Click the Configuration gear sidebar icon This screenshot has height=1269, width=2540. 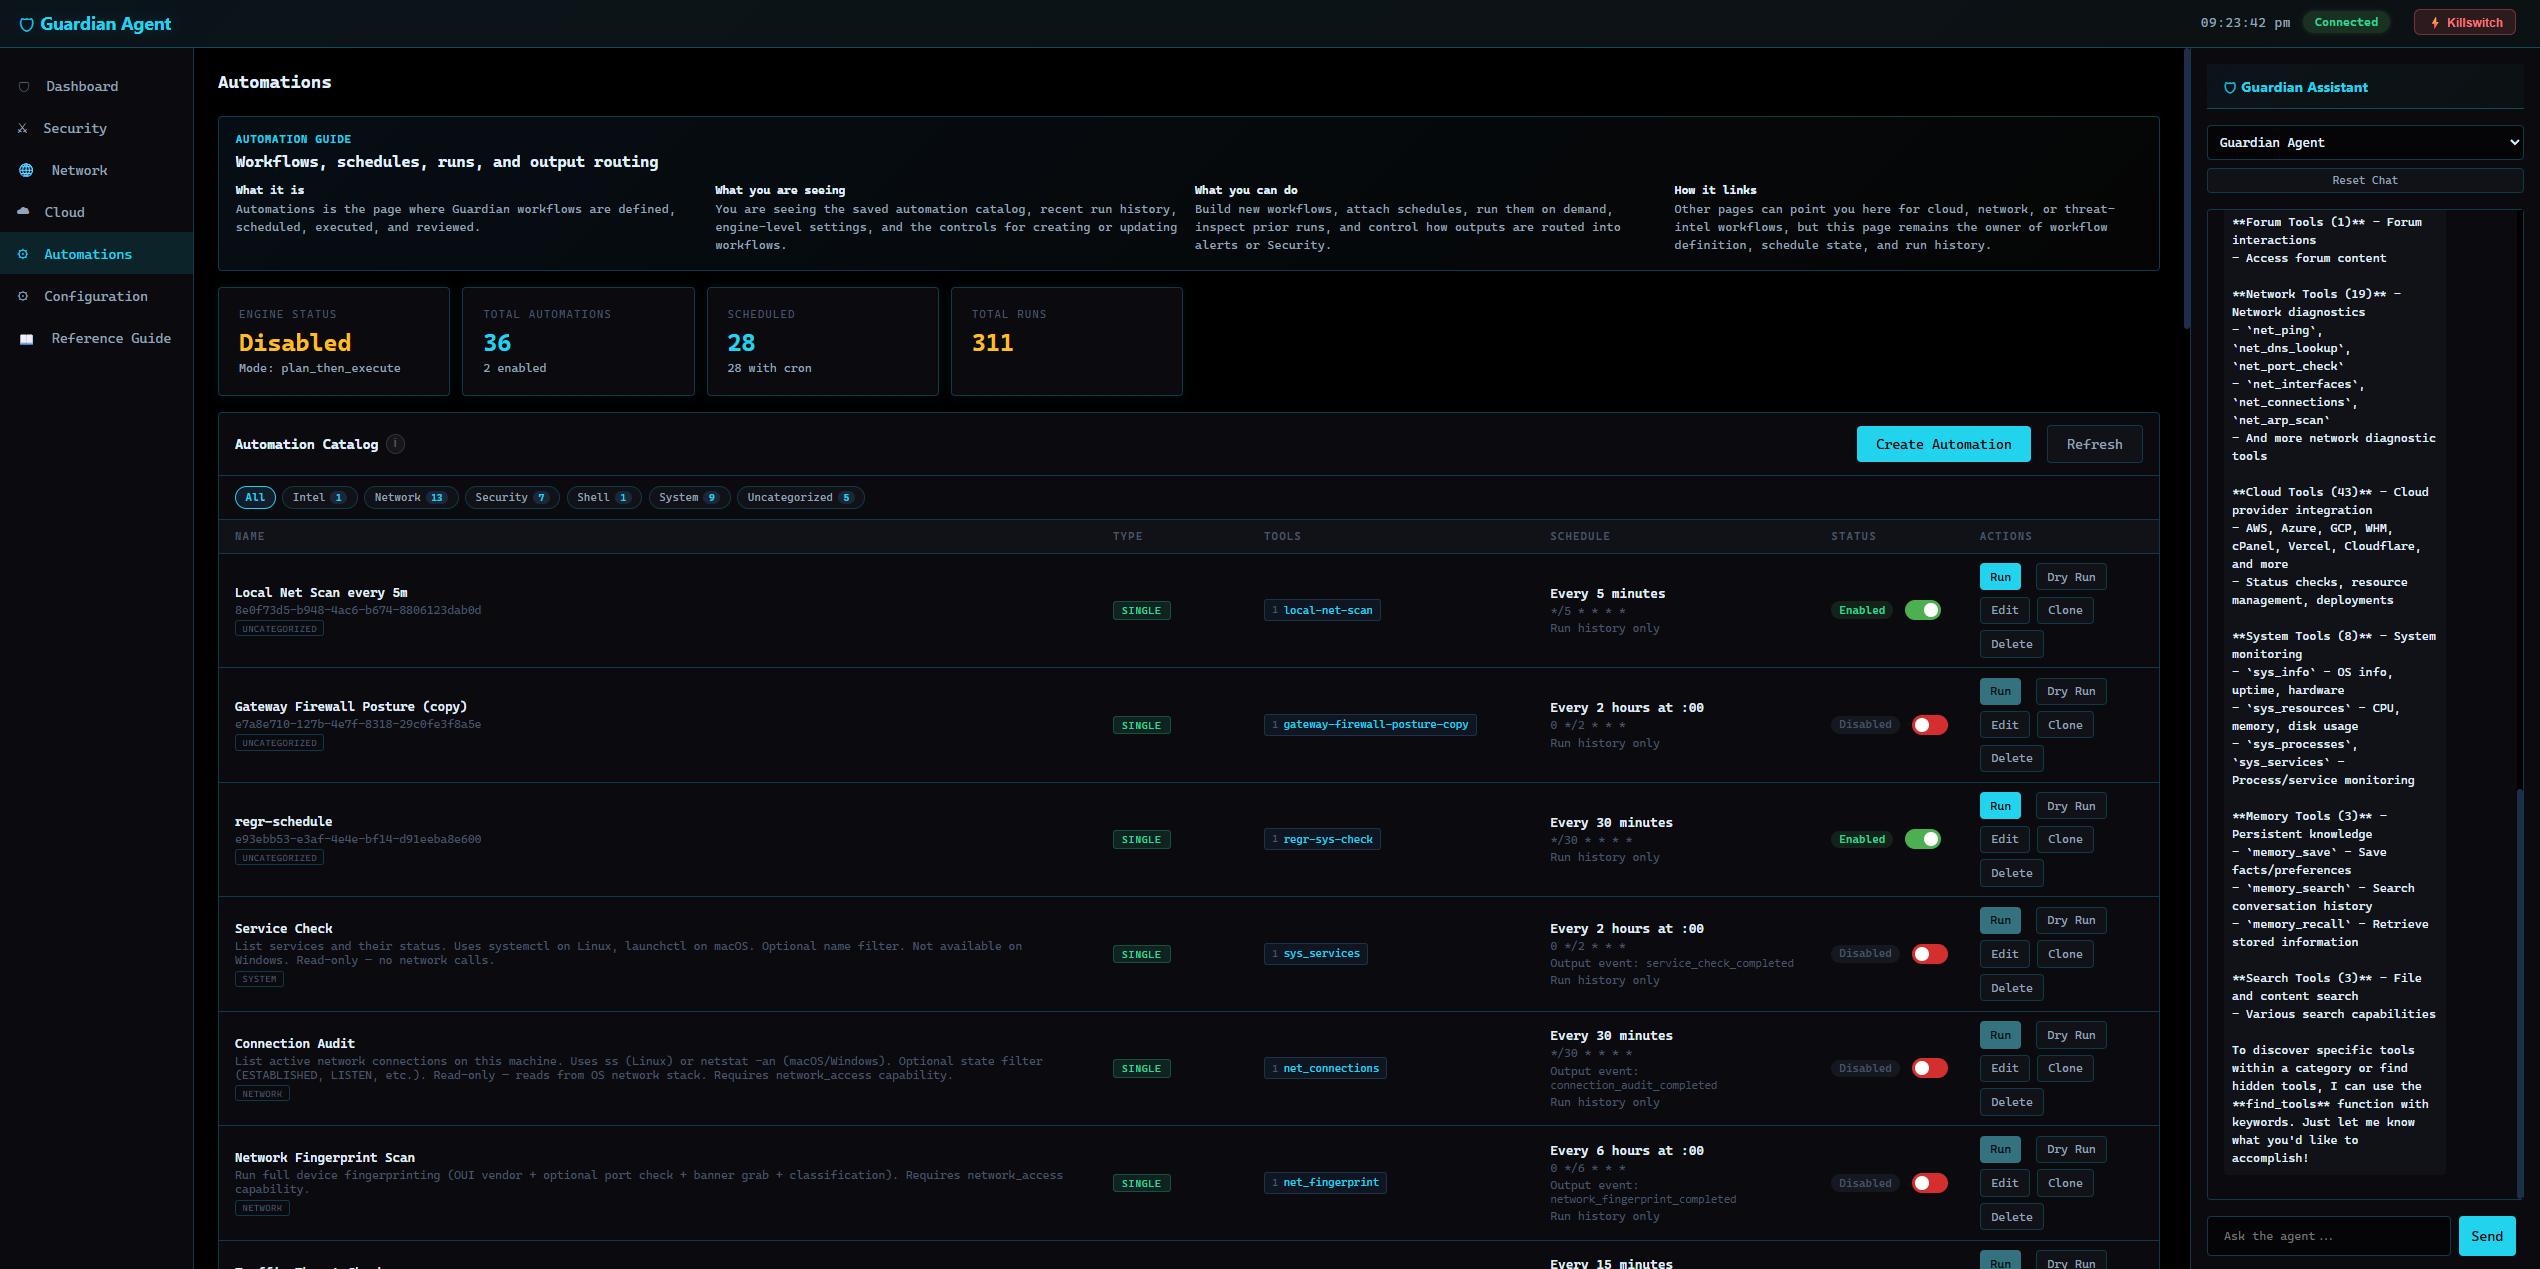click(x=23, y=297)
